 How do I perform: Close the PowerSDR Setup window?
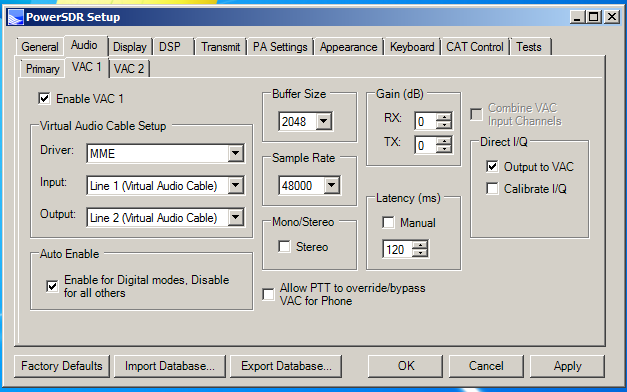612,17
